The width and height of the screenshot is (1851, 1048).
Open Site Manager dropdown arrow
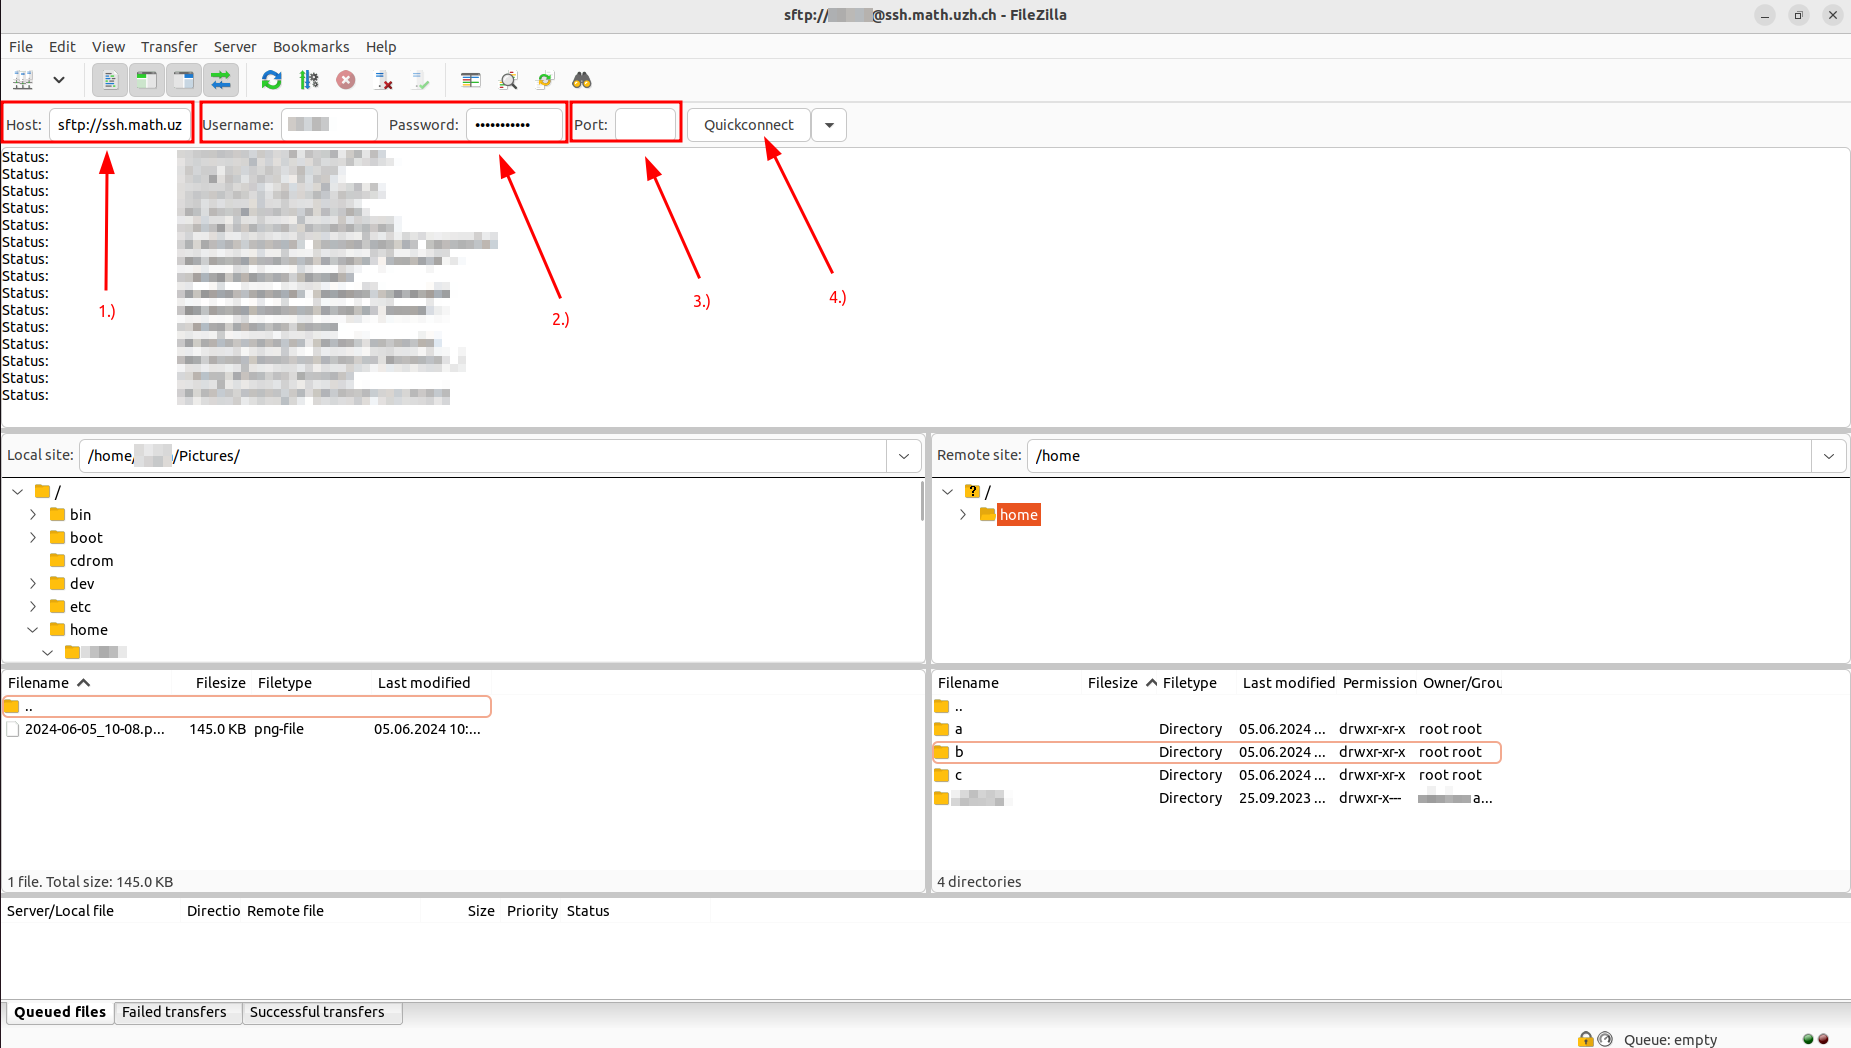[x=59, y=80]
